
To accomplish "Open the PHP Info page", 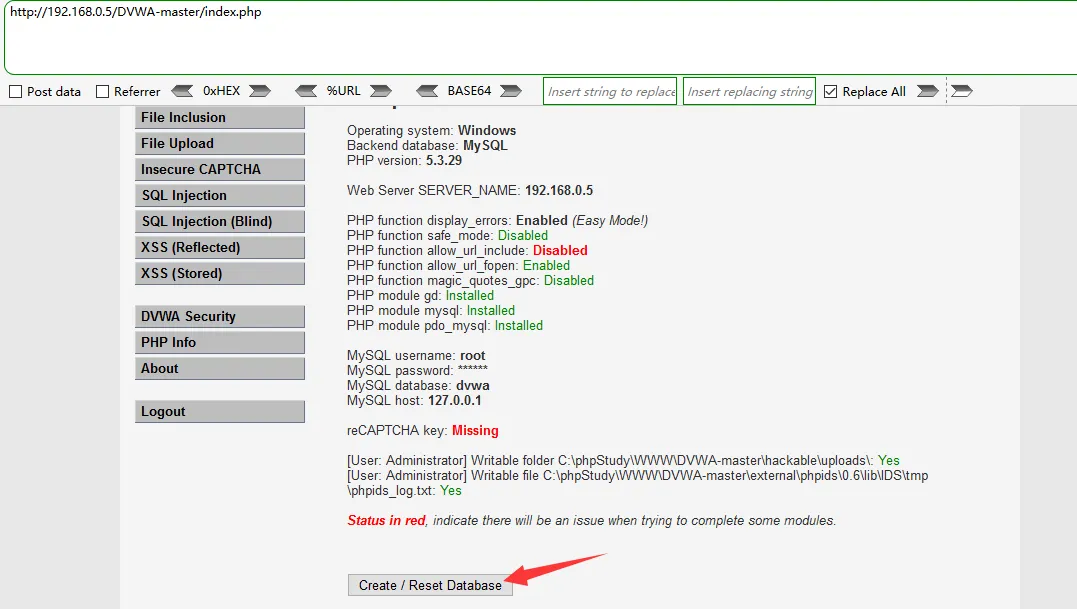I will pyautogui.click(x=220, y=343).
